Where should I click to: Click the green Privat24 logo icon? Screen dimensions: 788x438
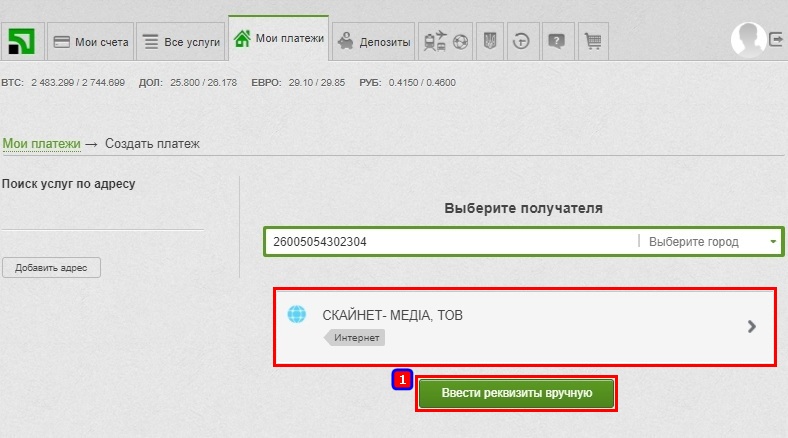pyautogui.click(x=22, y=41)
